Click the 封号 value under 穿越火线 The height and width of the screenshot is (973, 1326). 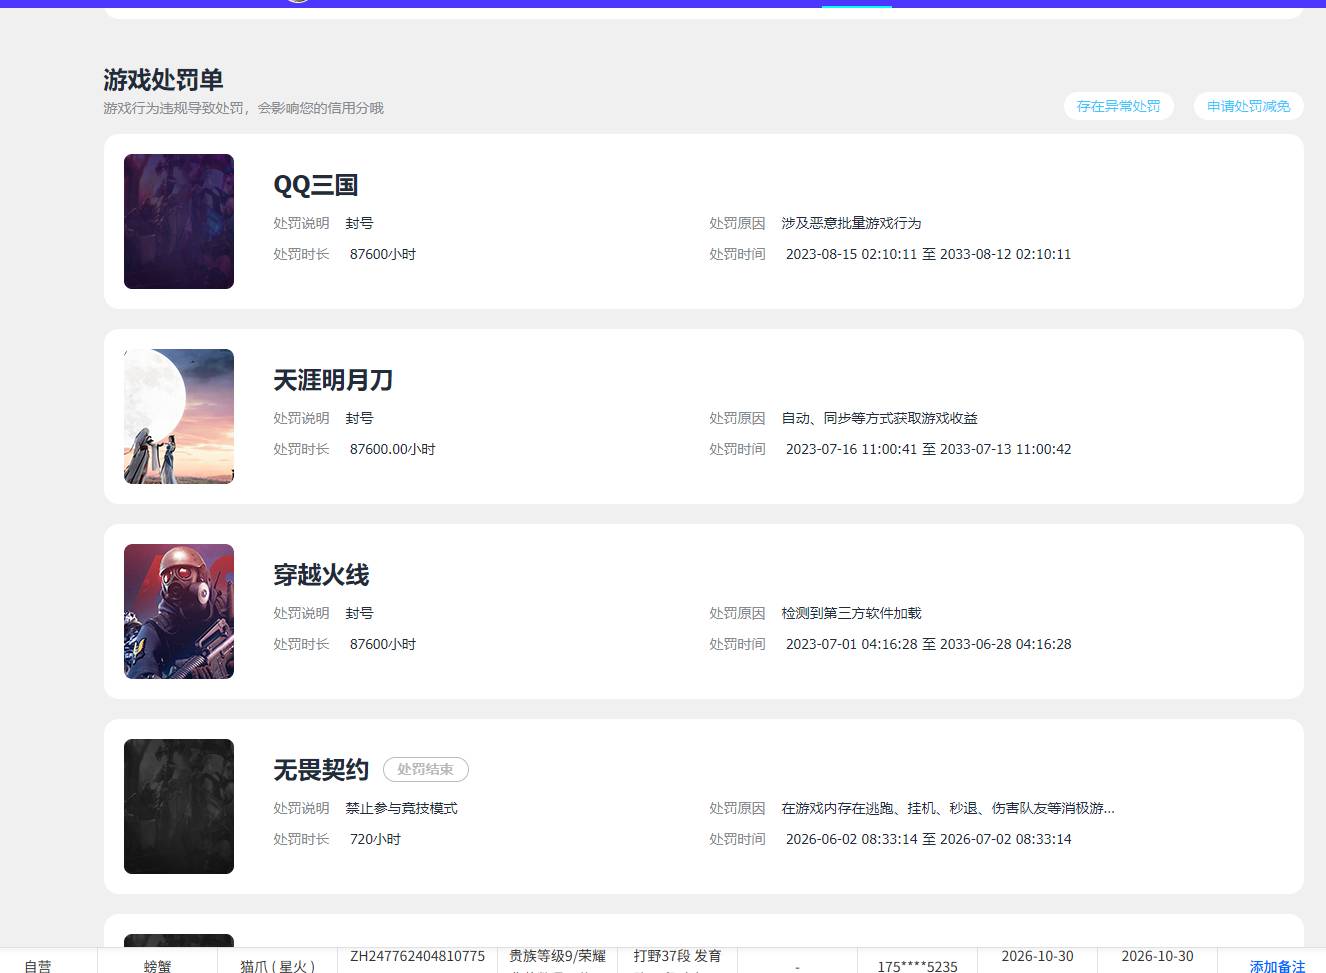click(359, 613)
